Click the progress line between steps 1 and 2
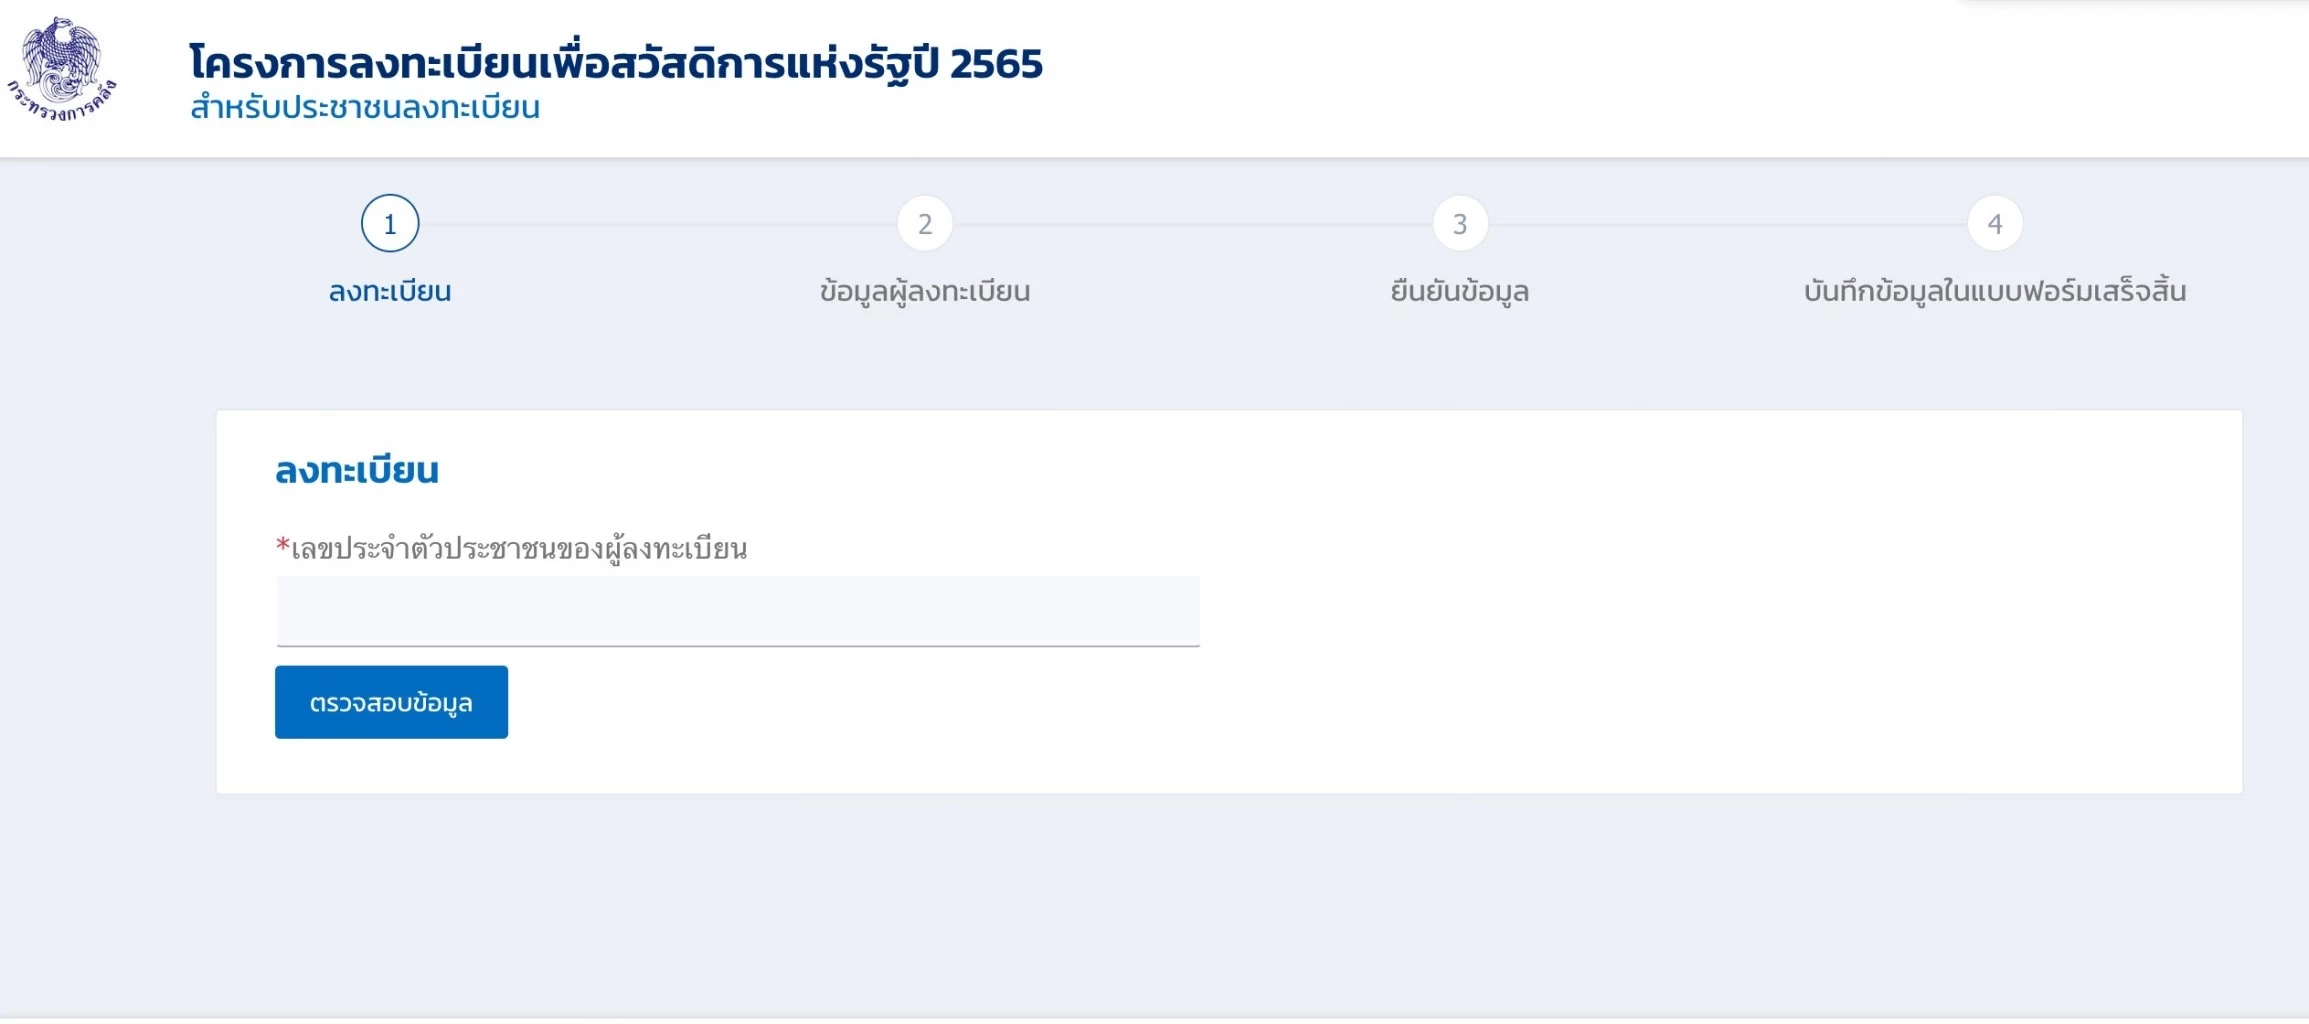Screen dimensions: 2309x1024 tap(657, 224)
